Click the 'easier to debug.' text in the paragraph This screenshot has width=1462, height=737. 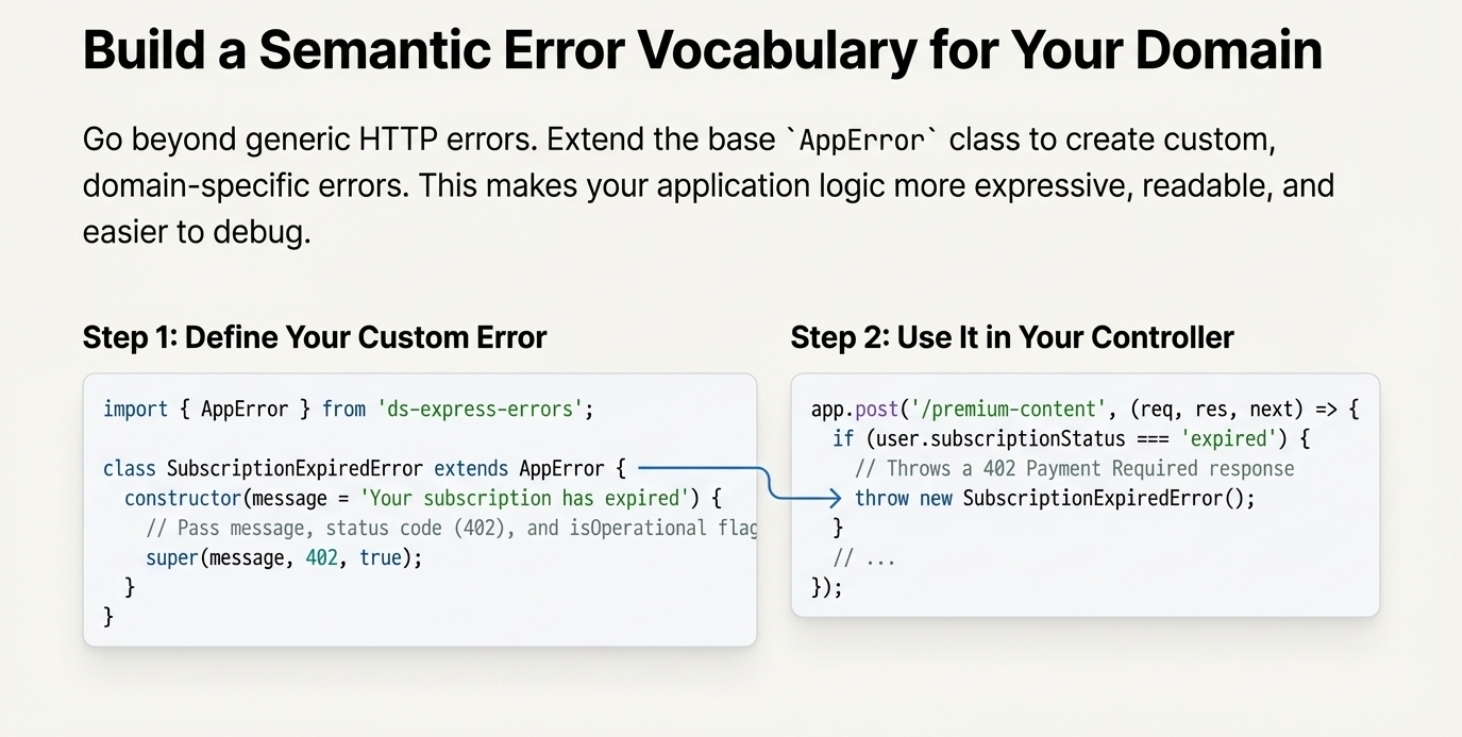click(197, 232)
